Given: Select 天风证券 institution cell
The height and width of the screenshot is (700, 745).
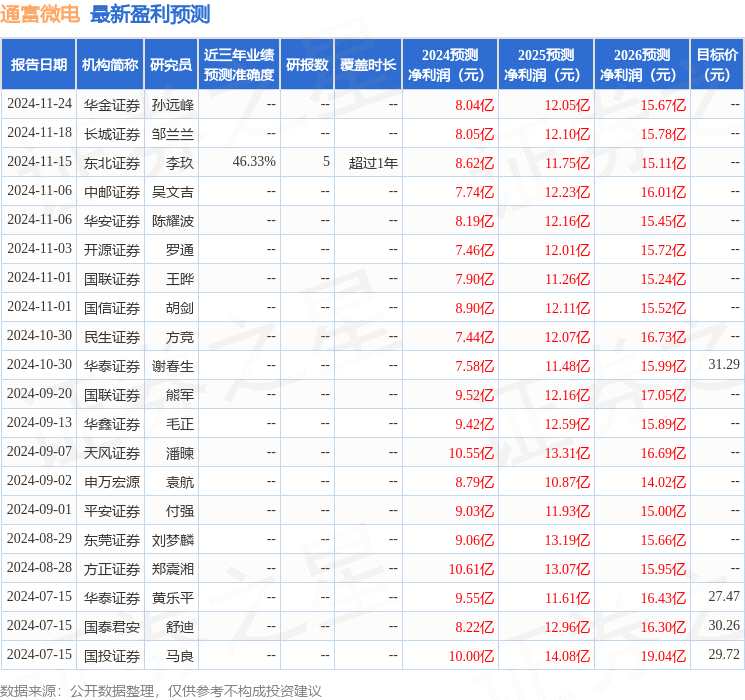Looking at the screenshot, I should click(x=112, y=453).
